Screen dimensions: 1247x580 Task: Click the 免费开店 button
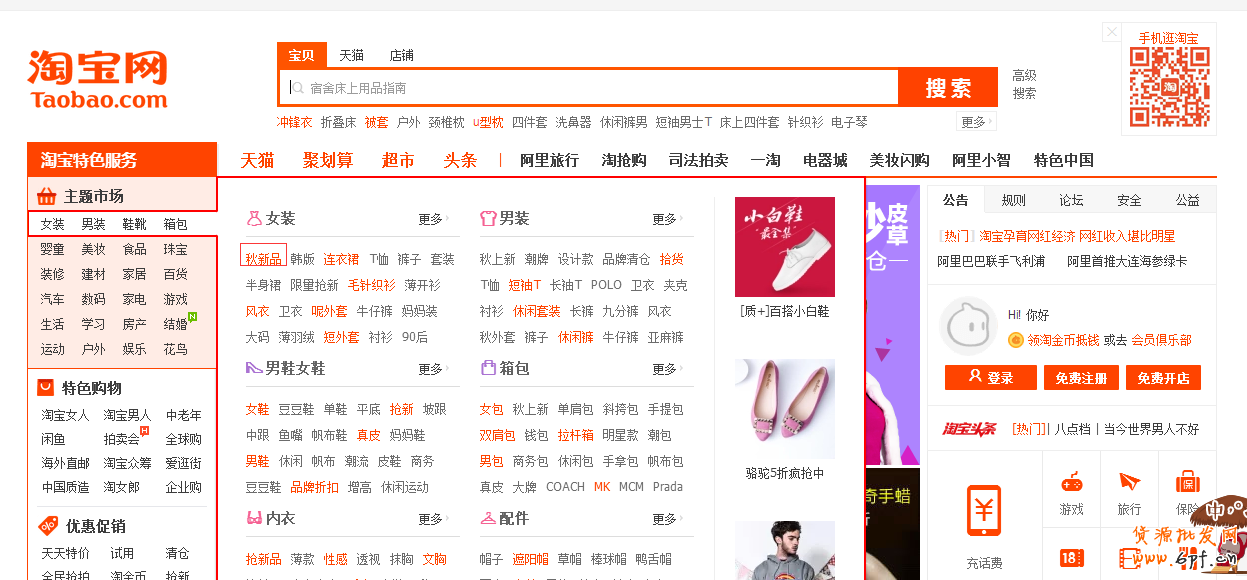(1163, 377)
